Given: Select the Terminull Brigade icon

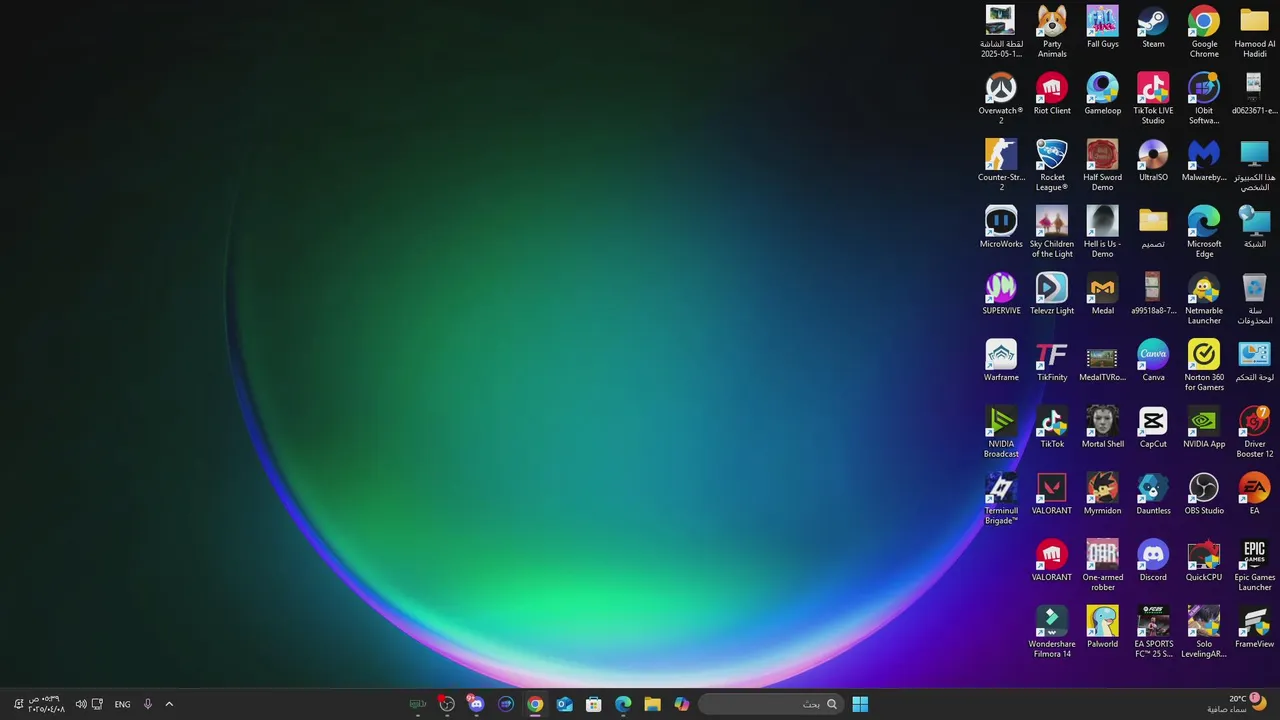Looking at the screenshot, I should (x=1001, y=498).
